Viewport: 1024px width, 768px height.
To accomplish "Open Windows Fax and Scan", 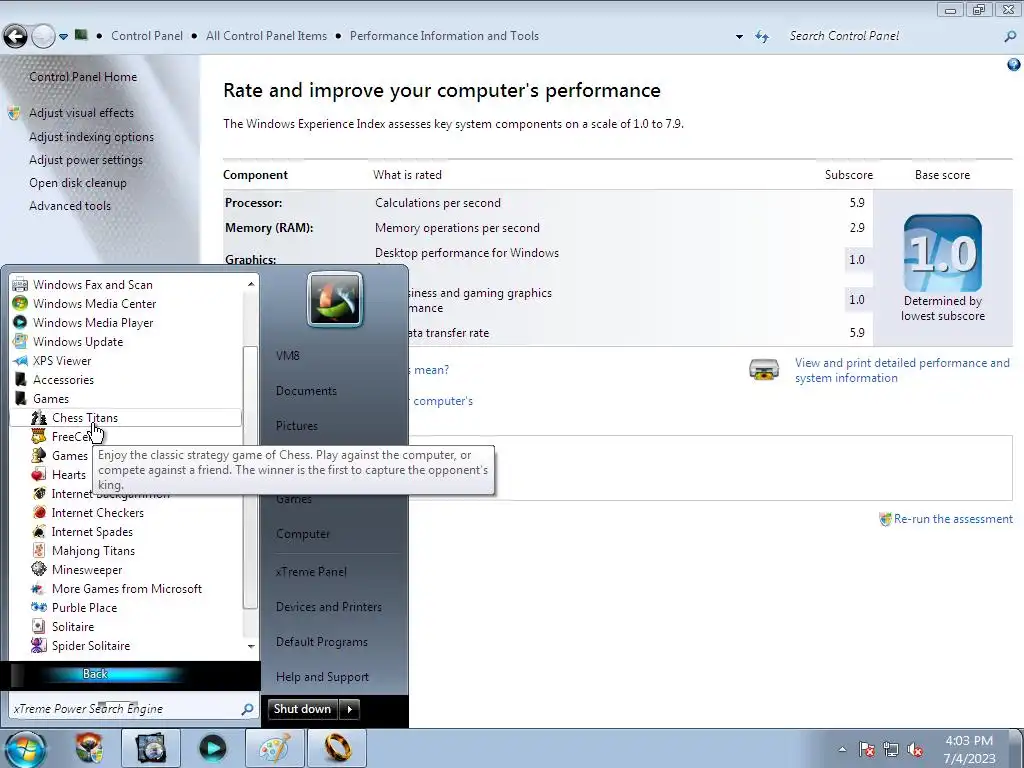I will (92, 285).
